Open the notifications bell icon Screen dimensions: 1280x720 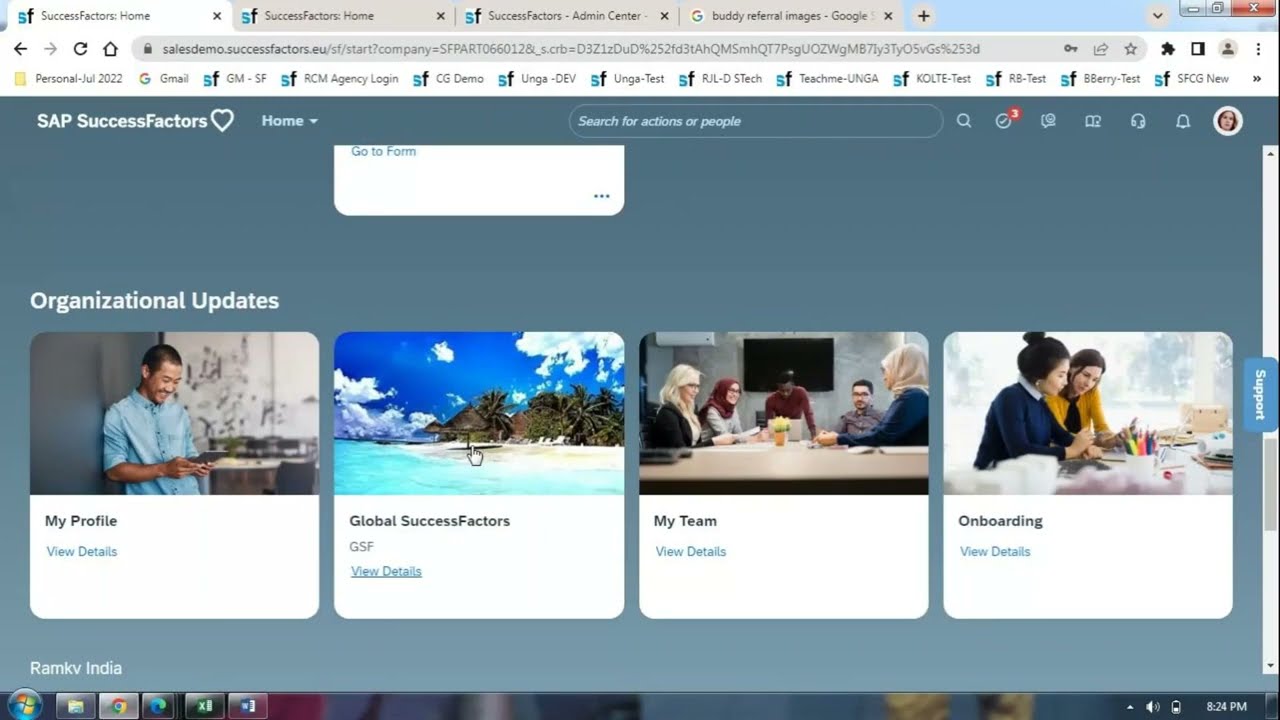point(1183,121)
